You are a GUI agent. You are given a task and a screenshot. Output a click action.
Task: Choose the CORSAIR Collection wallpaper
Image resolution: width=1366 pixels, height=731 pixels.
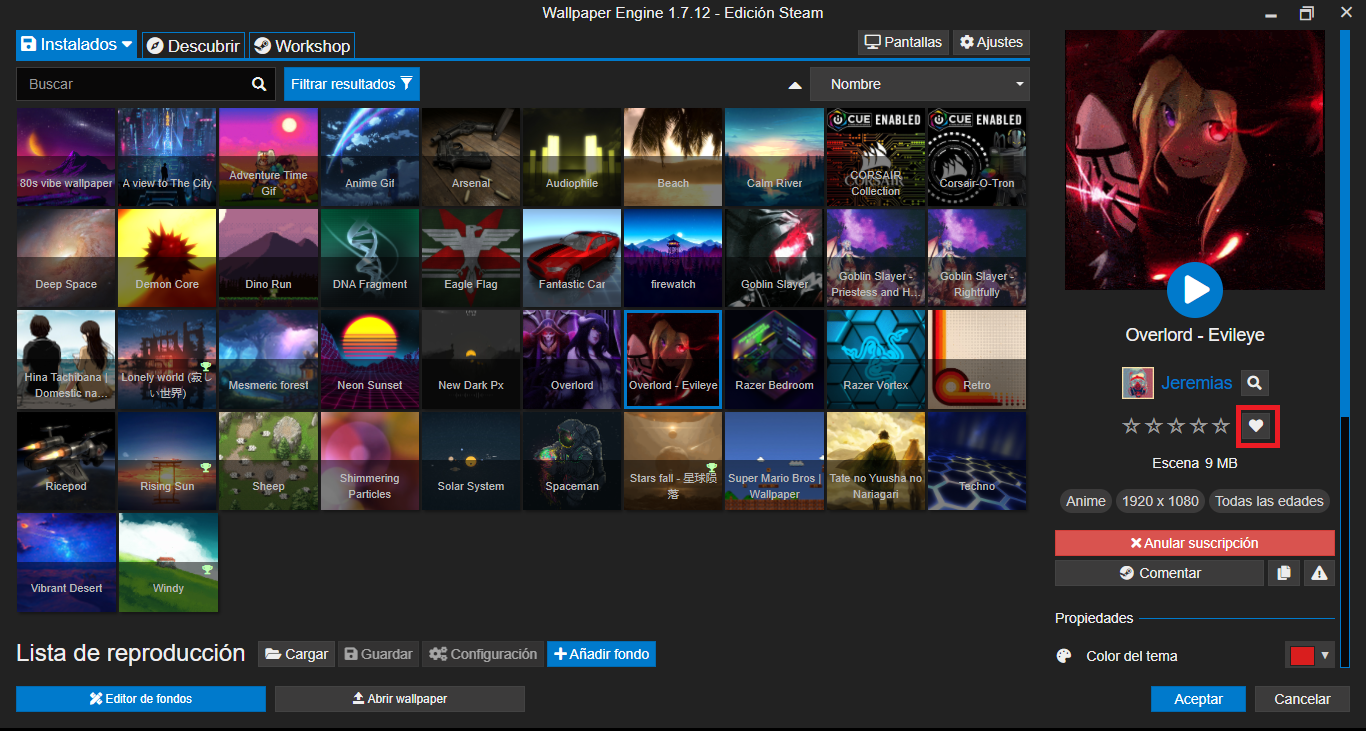click(876, 156)
